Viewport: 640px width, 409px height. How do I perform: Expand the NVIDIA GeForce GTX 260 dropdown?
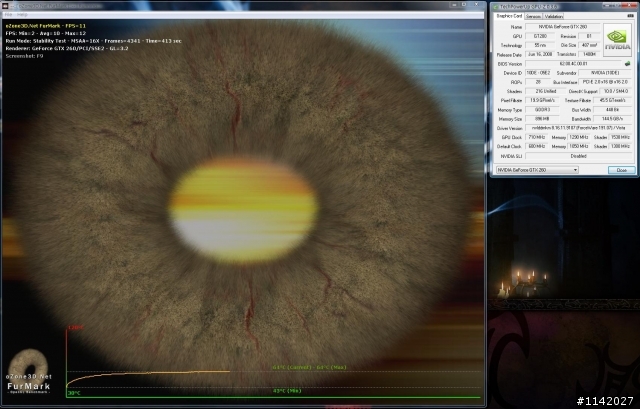pos(537,170)
